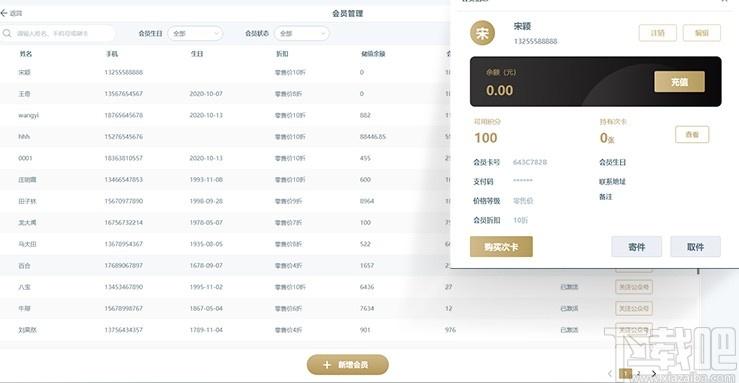The width and height of the screenshot is (739, 383).
Task: Click the 手机 column header
Action: (x=112, y=54)
